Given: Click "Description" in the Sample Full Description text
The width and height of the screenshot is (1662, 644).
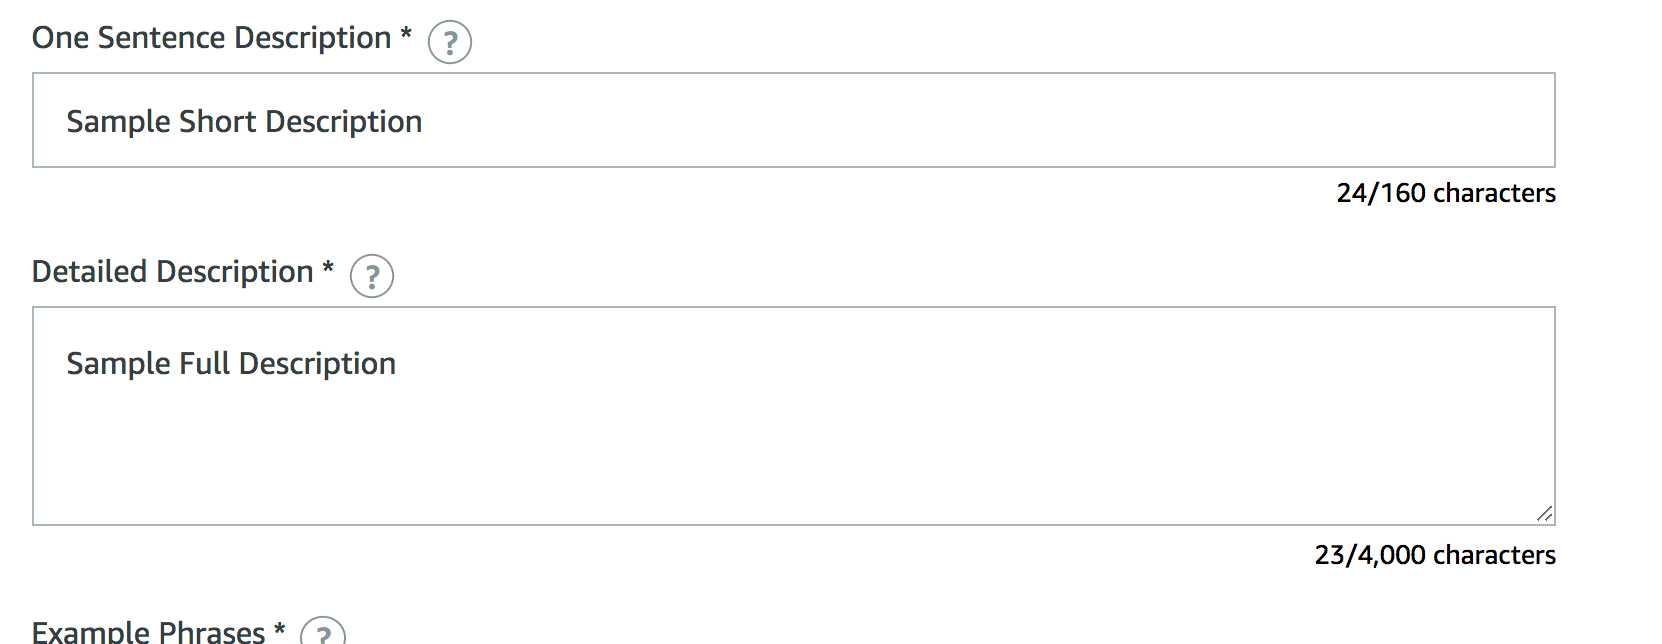Looking at the screenshot, I should (x=318, y=364).
